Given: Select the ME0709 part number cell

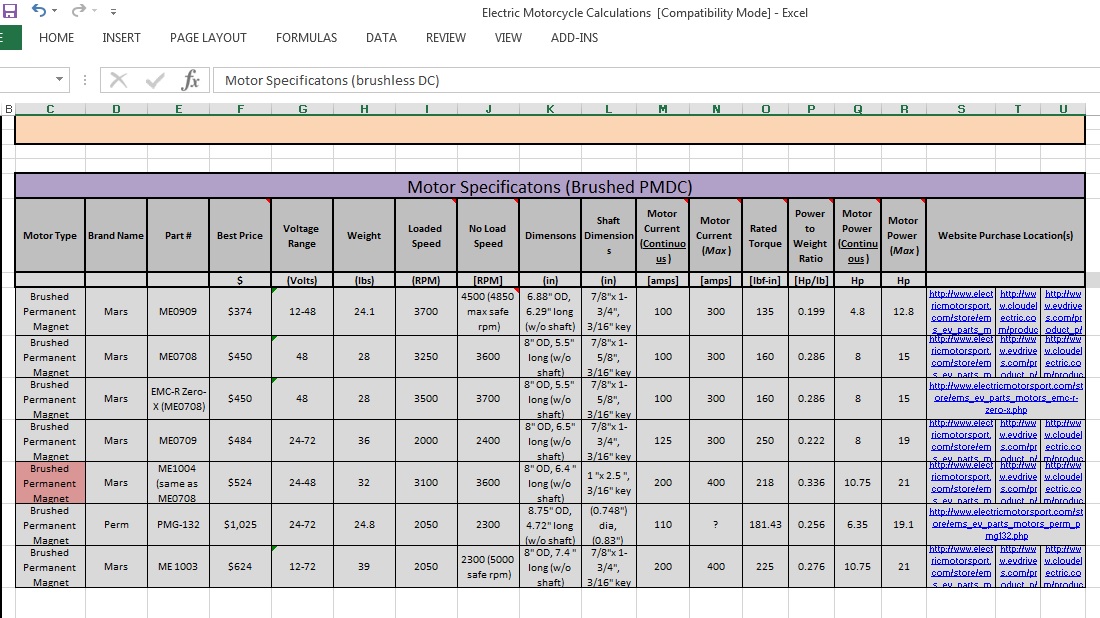Looking at the screenshot, I should point(178,441).
